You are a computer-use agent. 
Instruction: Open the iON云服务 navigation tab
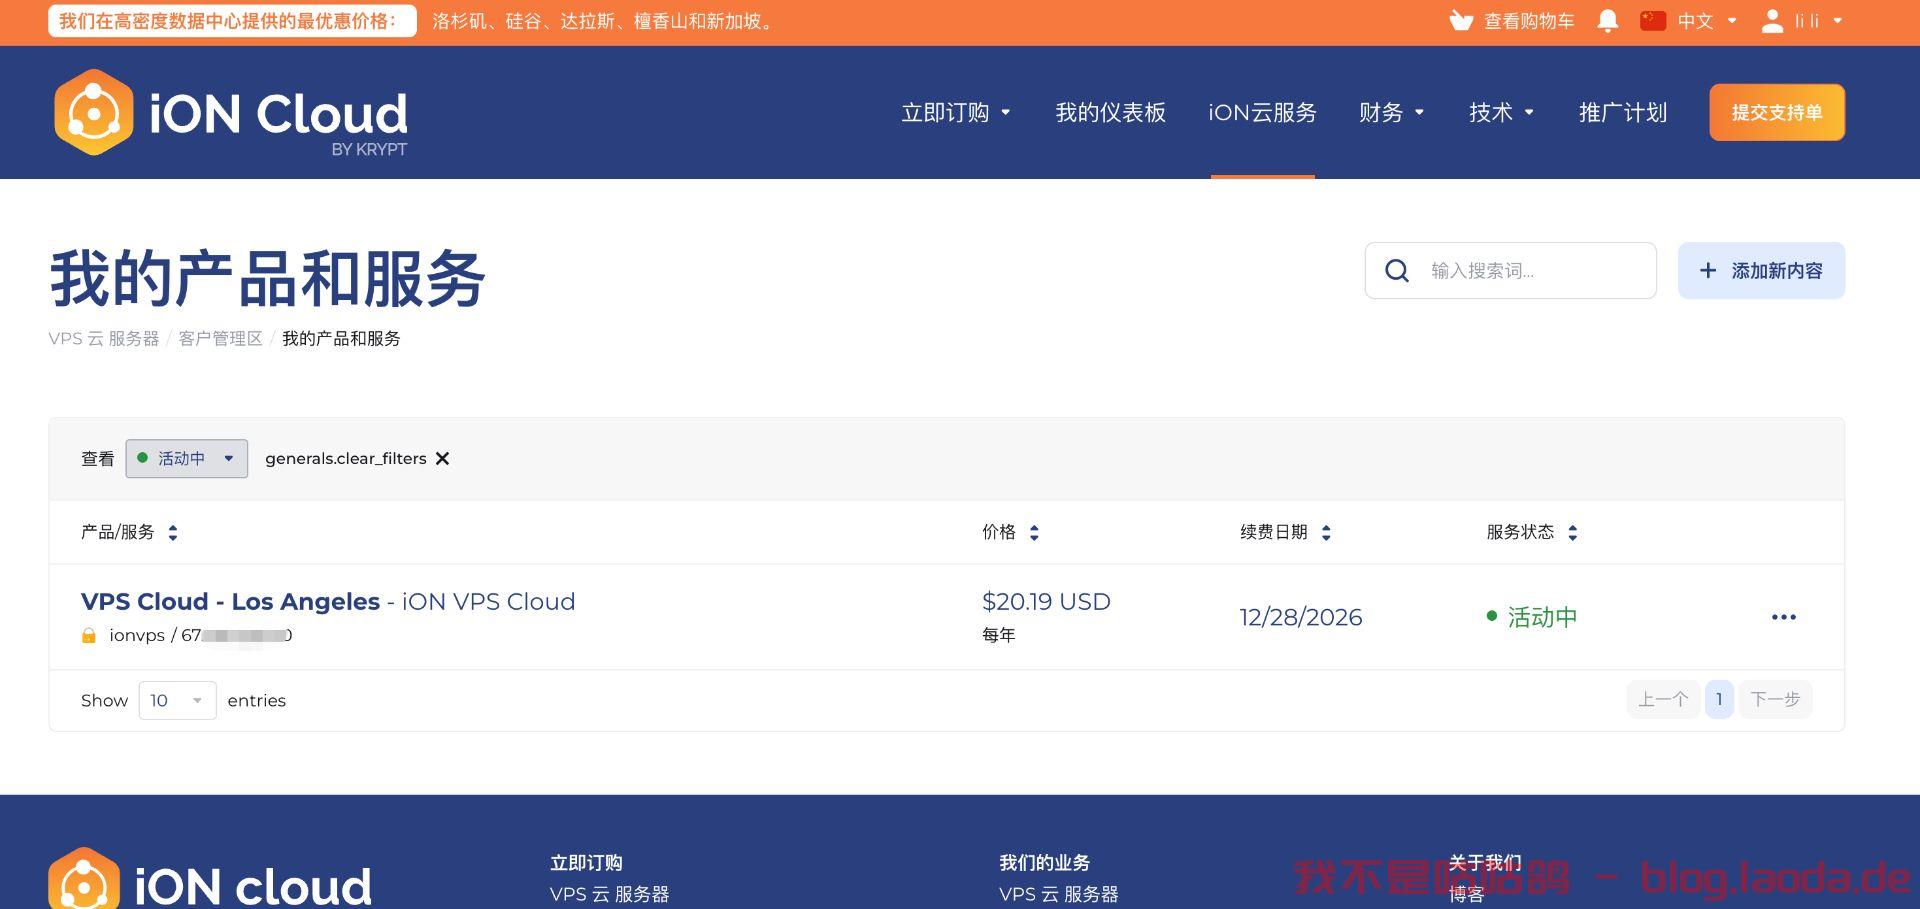[1262, 113]
